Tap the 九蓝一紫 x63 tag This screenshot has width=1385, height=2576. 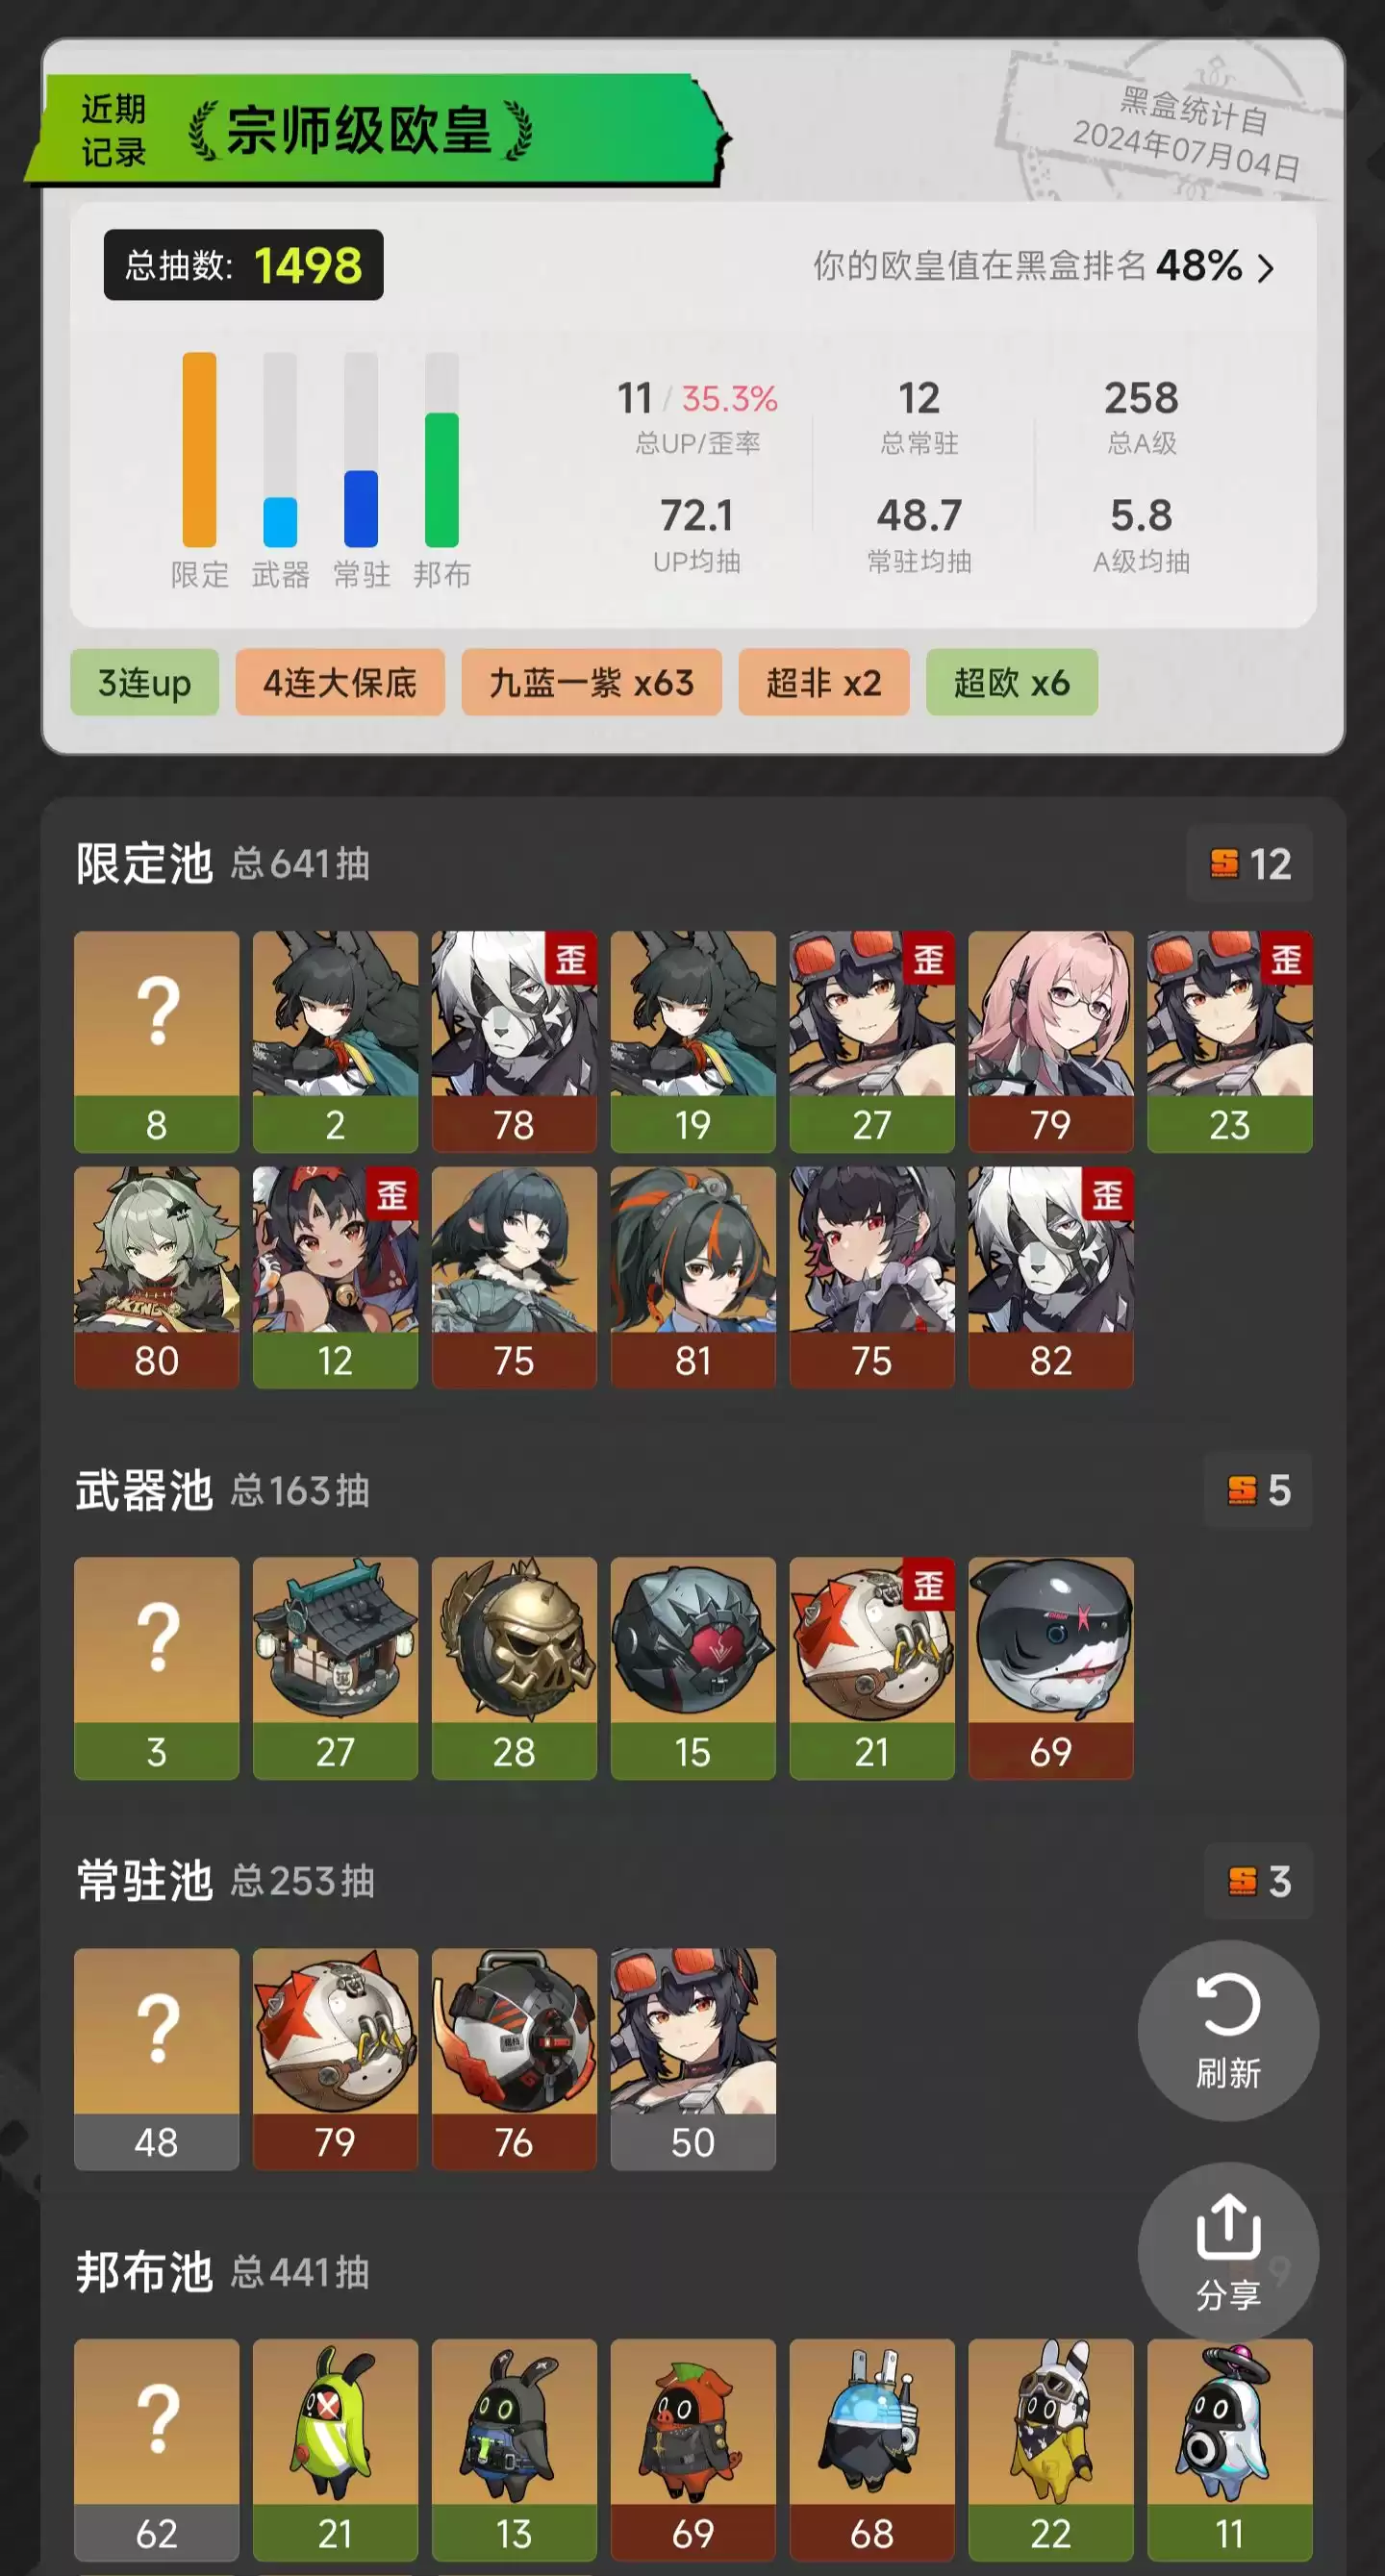[591, 682]
